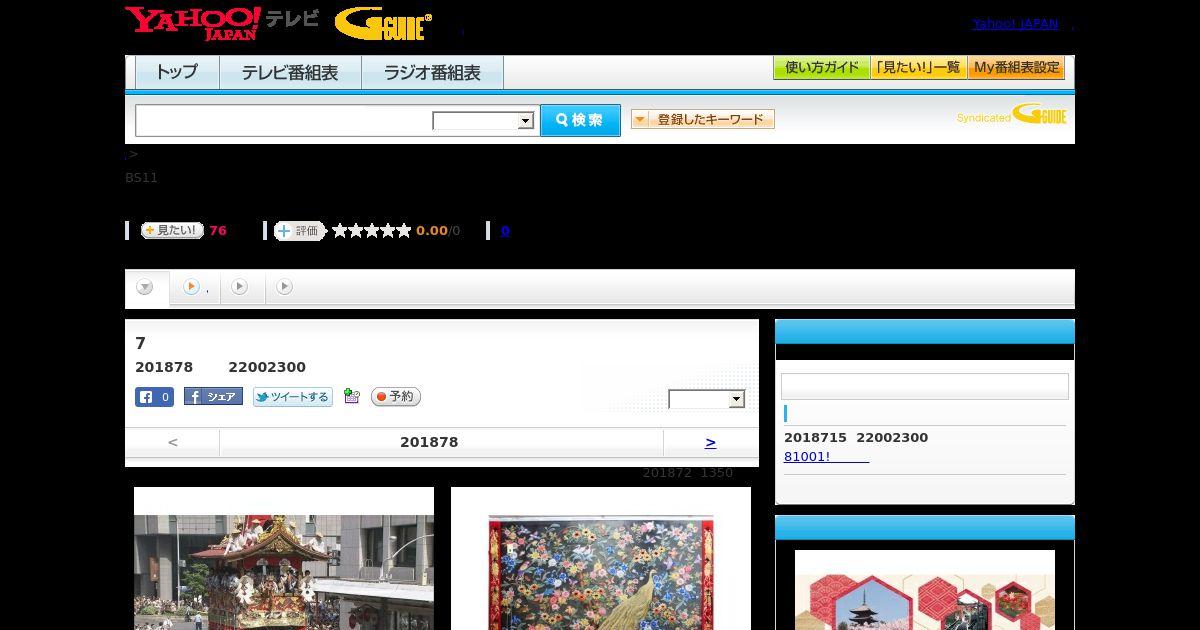The width and height of the screenshot is (1200, 630).
Task: Click the five-star rating display
Action: coord(372,231)
